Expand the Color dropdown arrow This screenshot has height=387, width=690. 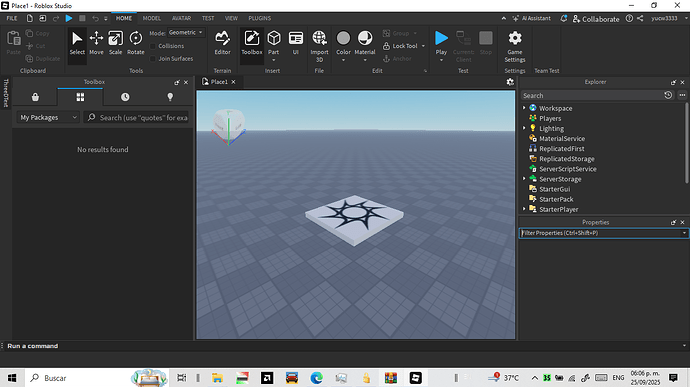(x=343, y=60)
